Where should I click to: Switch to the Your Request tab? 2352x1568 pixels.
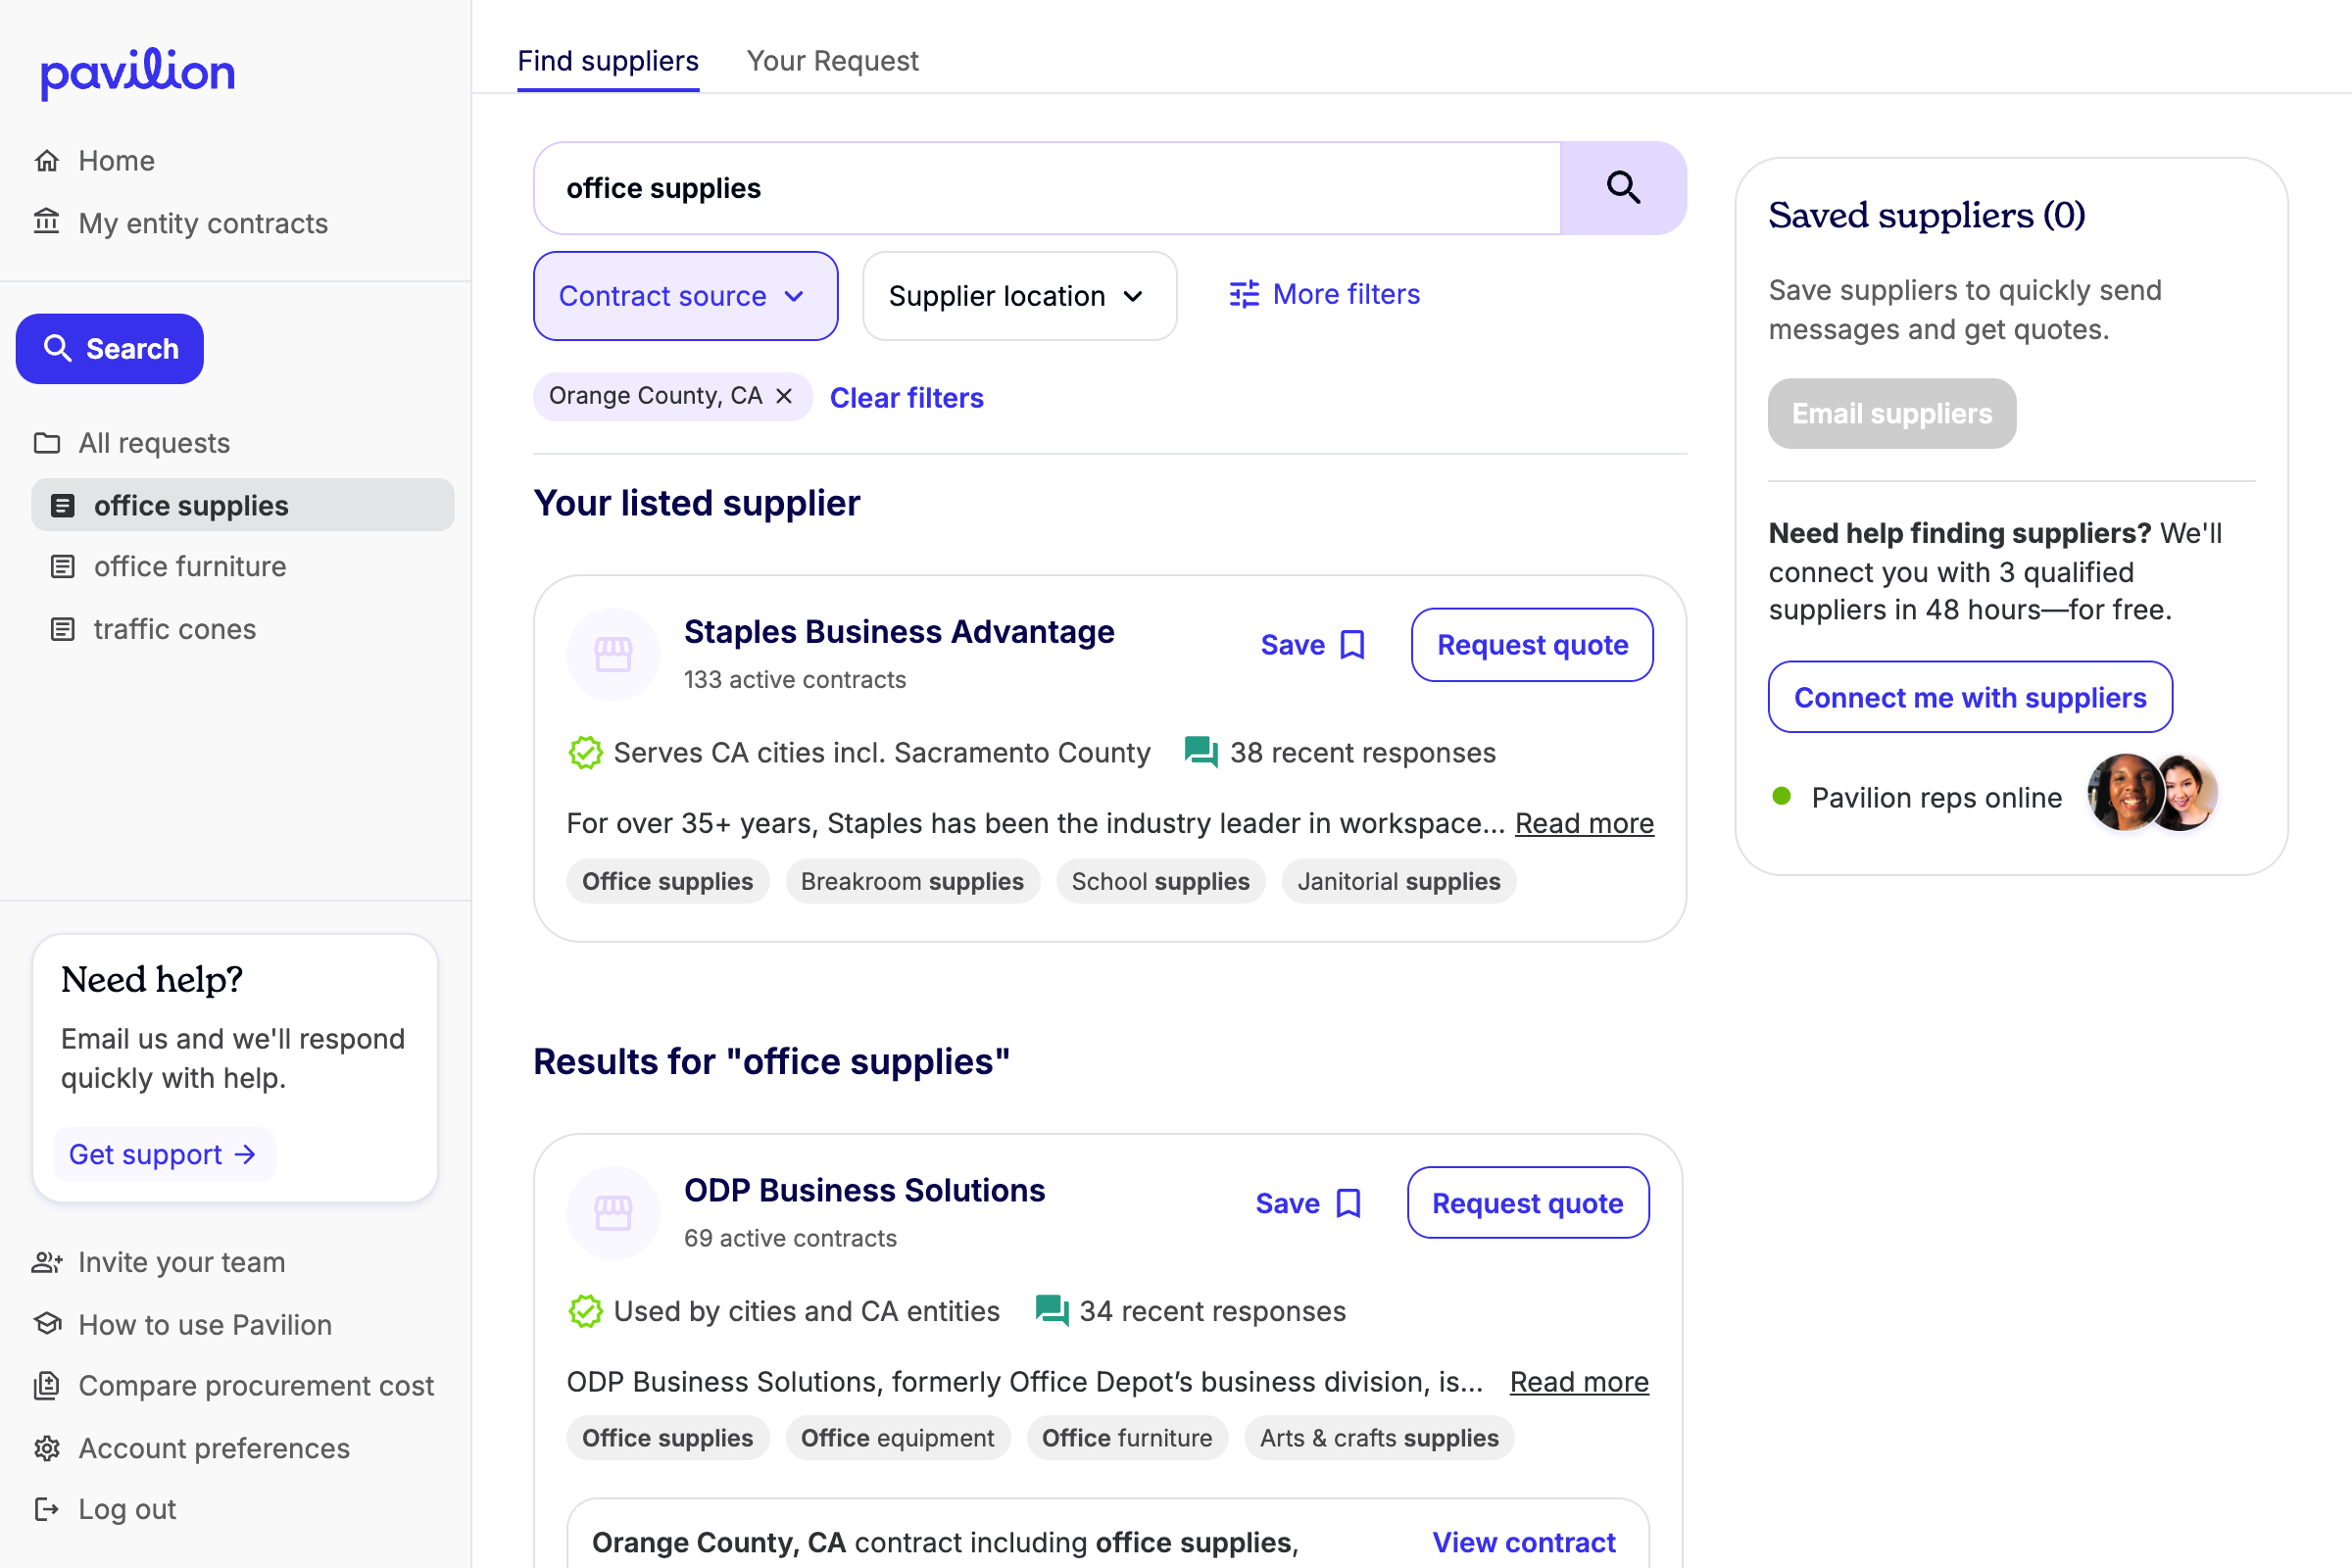[832, 61]
